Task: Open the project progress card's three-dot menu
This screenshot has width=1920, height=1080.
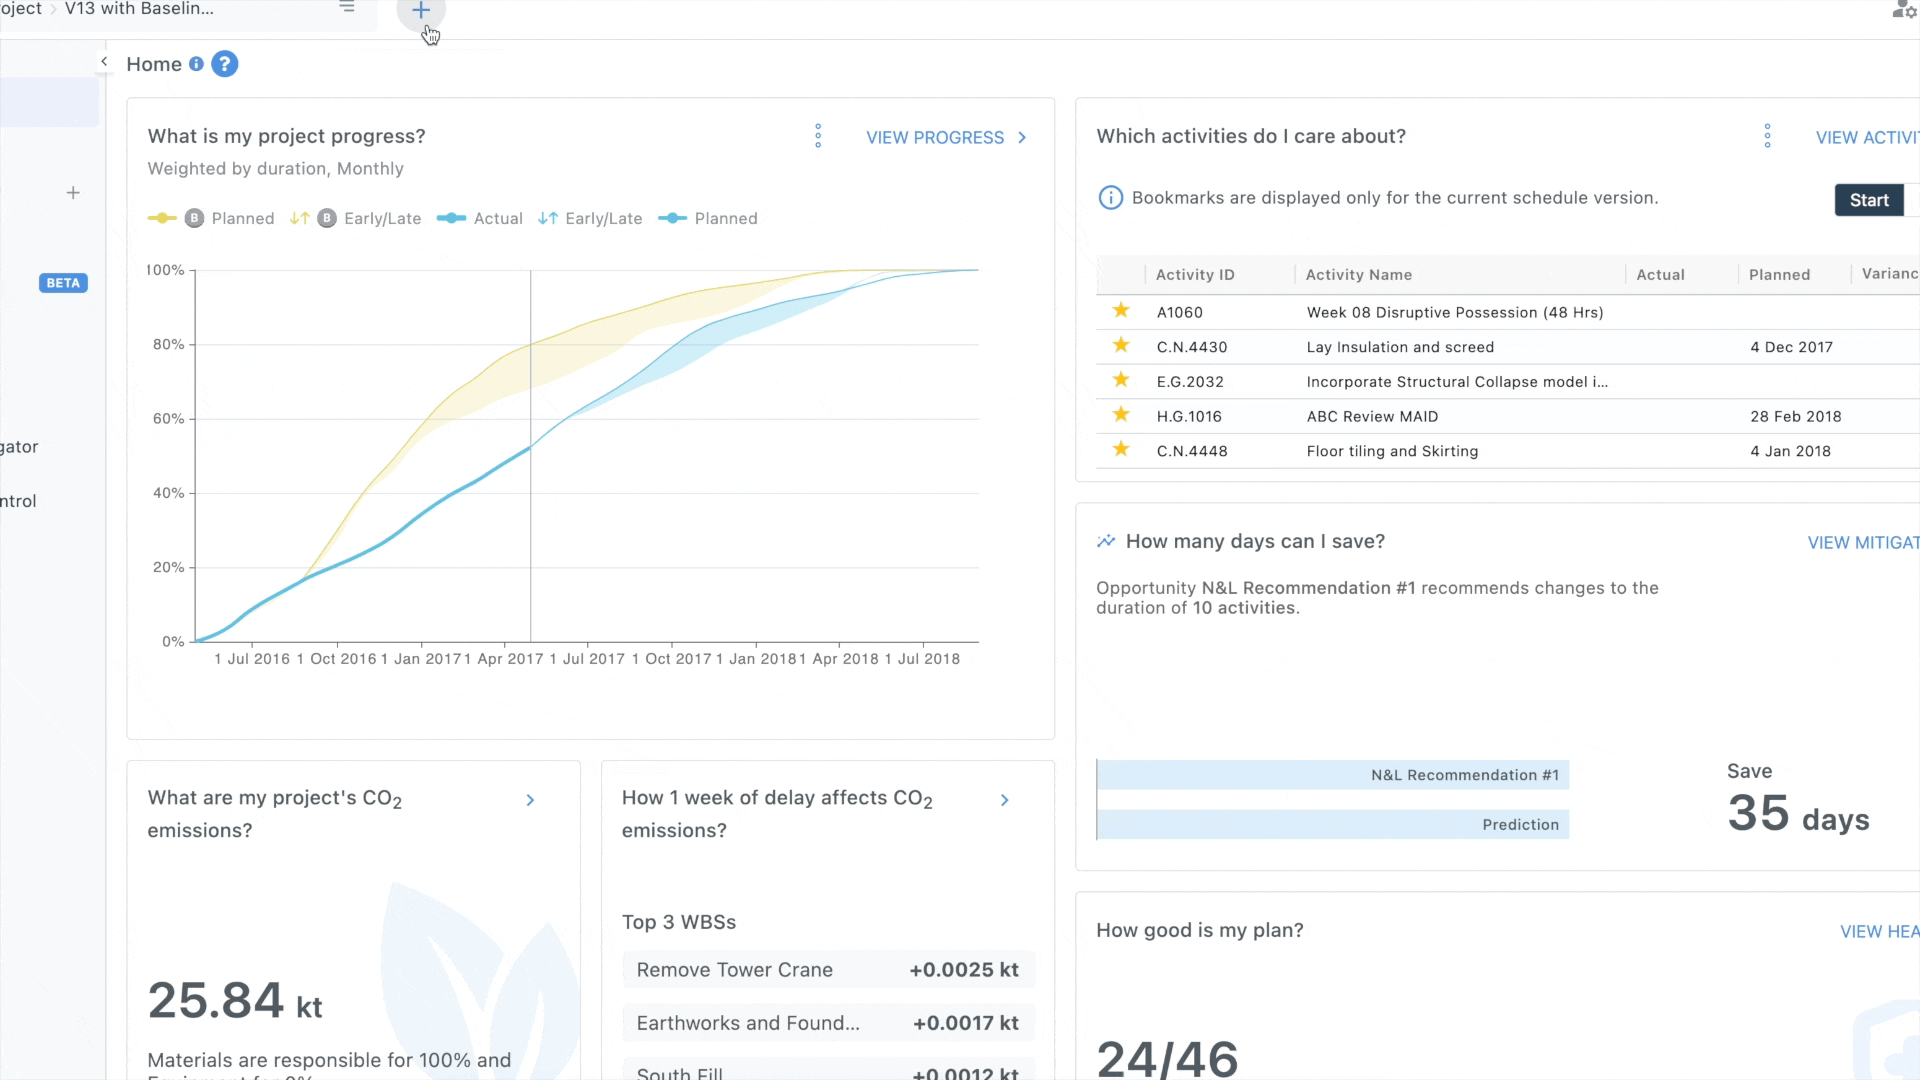Action: point(818,136)
